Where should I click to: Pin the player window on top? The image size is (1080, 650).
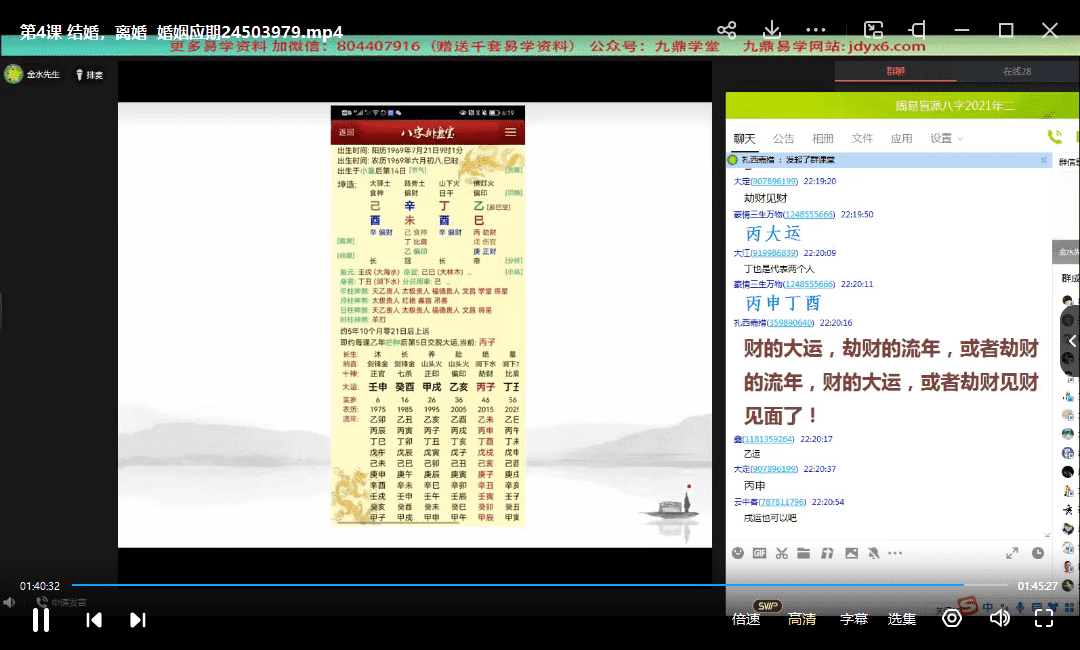(x=919, y=30)
